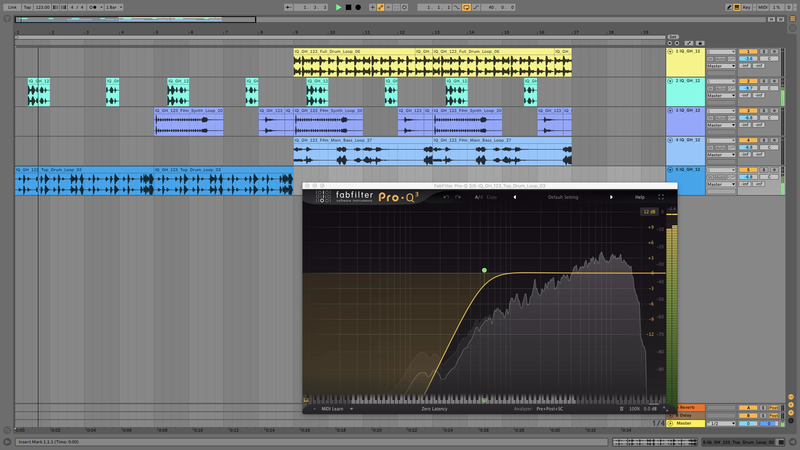Toggle the Link button in the control bar
Image resolution: width=800 pixels, height=450 pixels.
tap(12, 7)
